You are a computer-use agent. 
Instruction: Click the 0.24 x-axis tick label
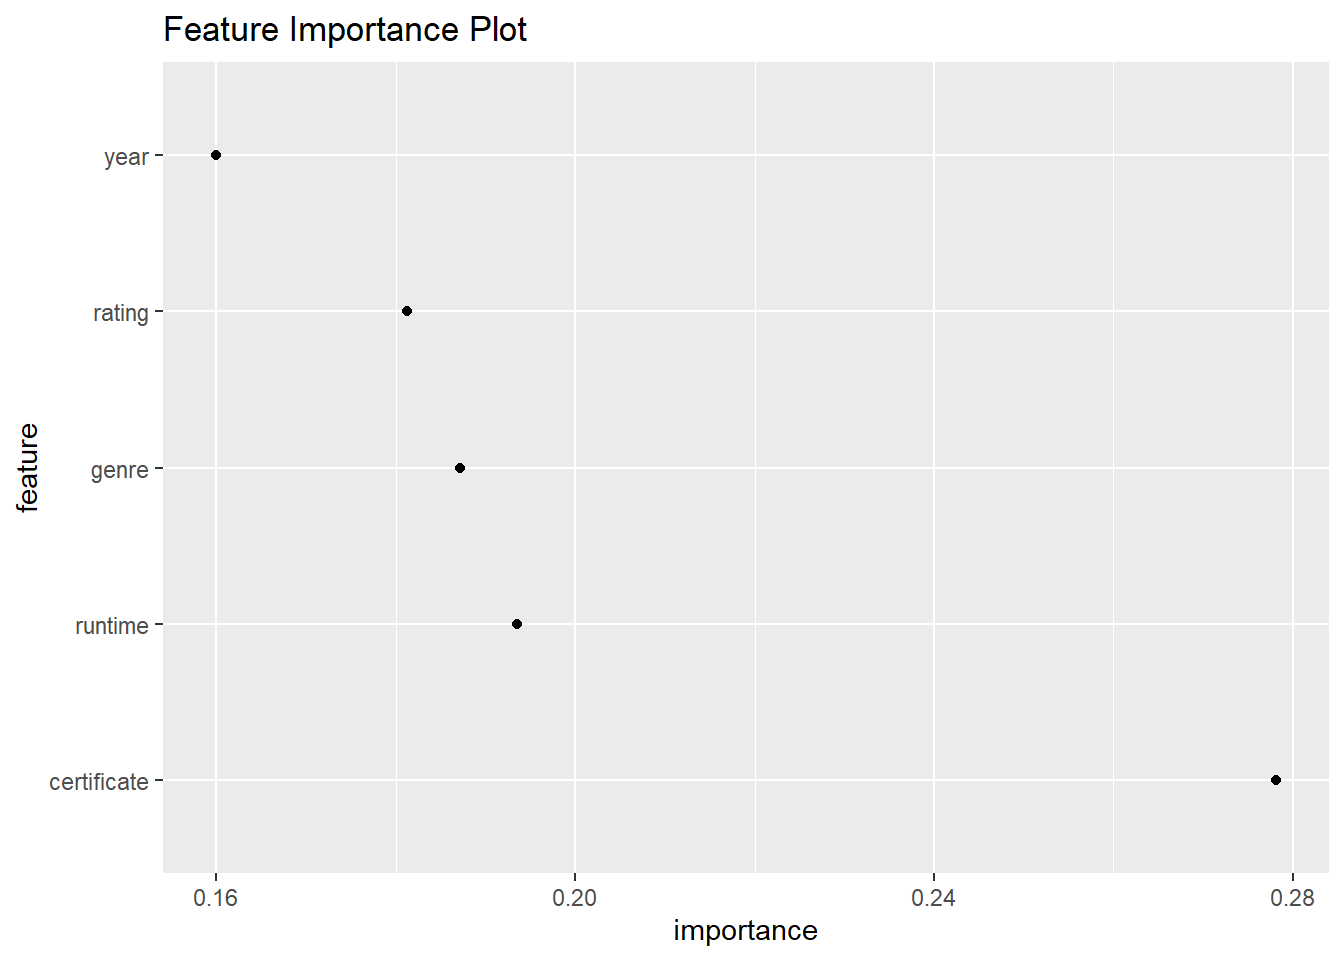click(x=934, y=898)
